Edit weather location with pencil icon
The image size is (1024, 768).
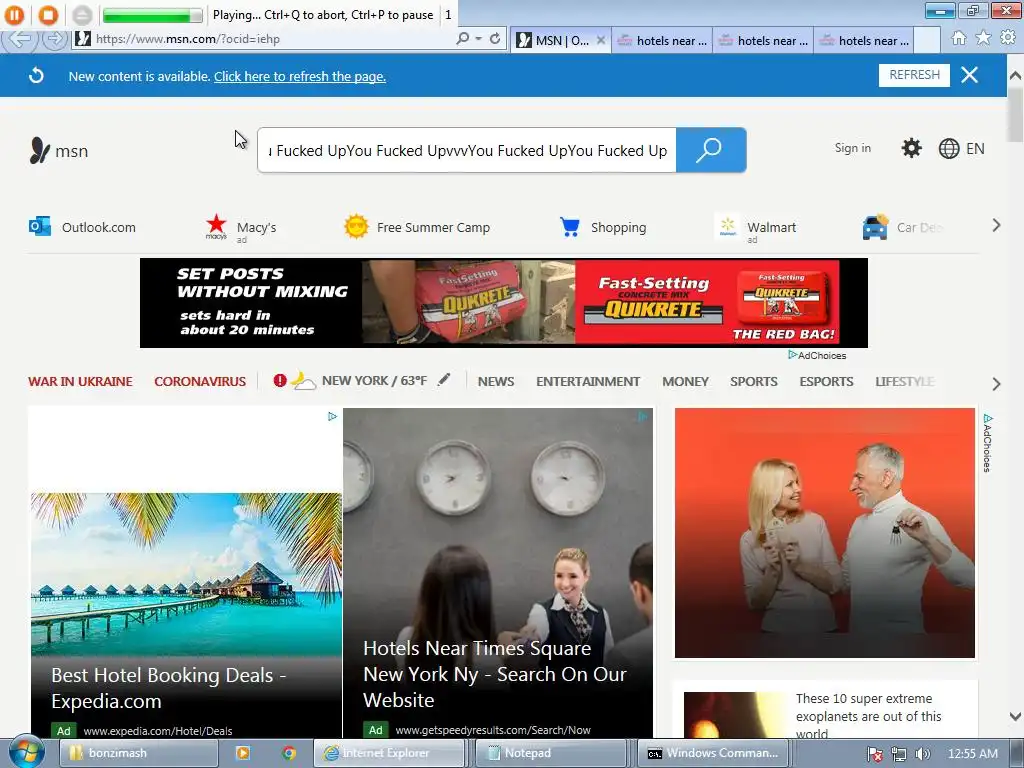coord(444,379)
